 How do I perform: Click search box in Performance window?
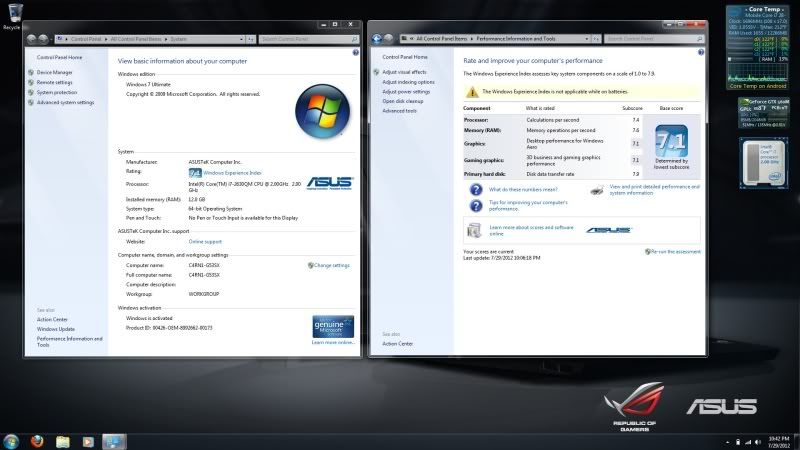click(x=654, y=39)
